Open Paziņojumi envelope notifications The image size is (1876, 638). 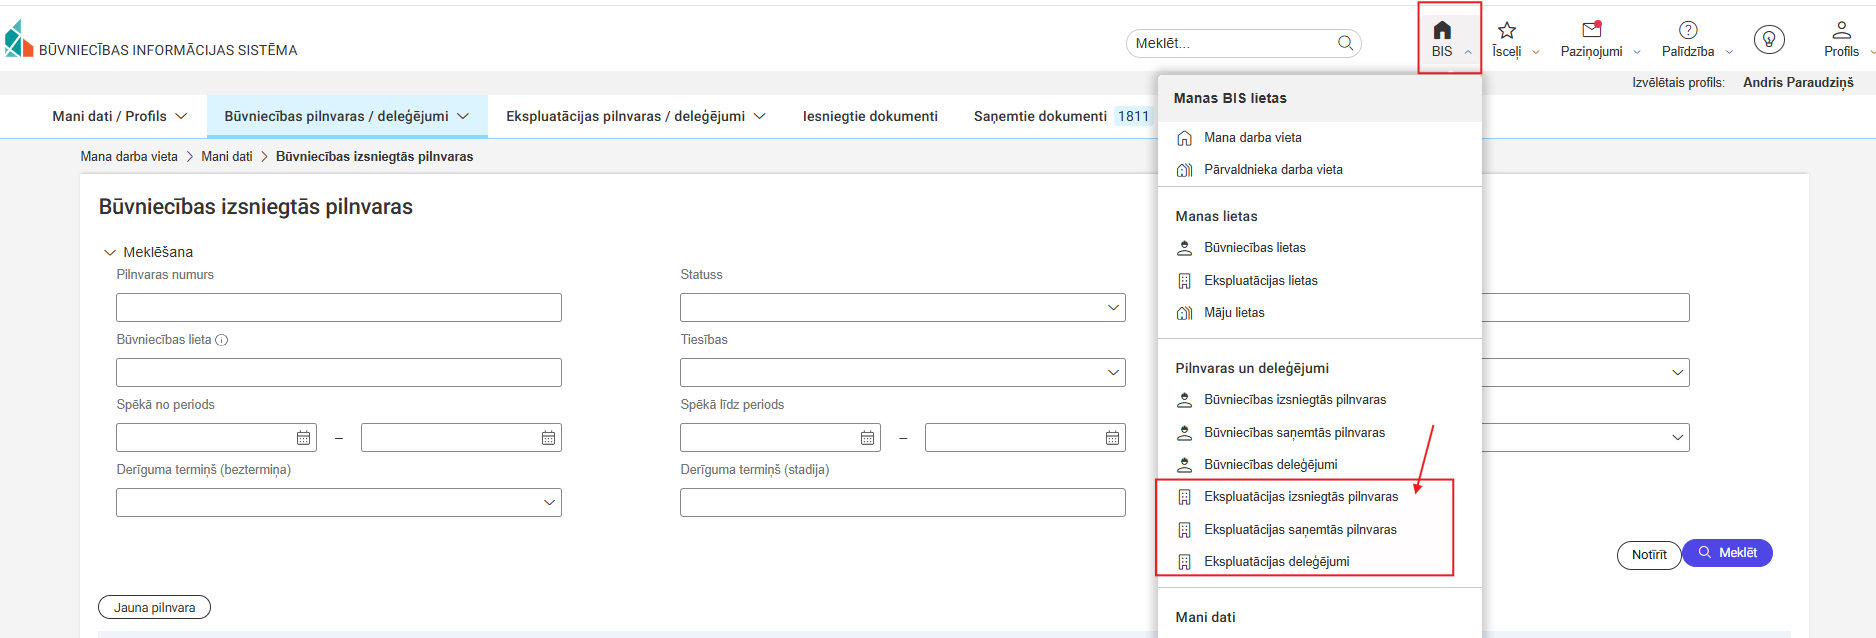point(1591,30)
